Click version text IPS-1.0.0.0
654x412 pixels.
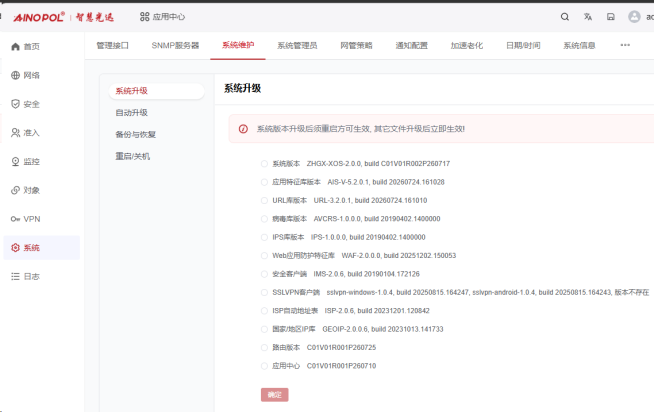[328, 237]
